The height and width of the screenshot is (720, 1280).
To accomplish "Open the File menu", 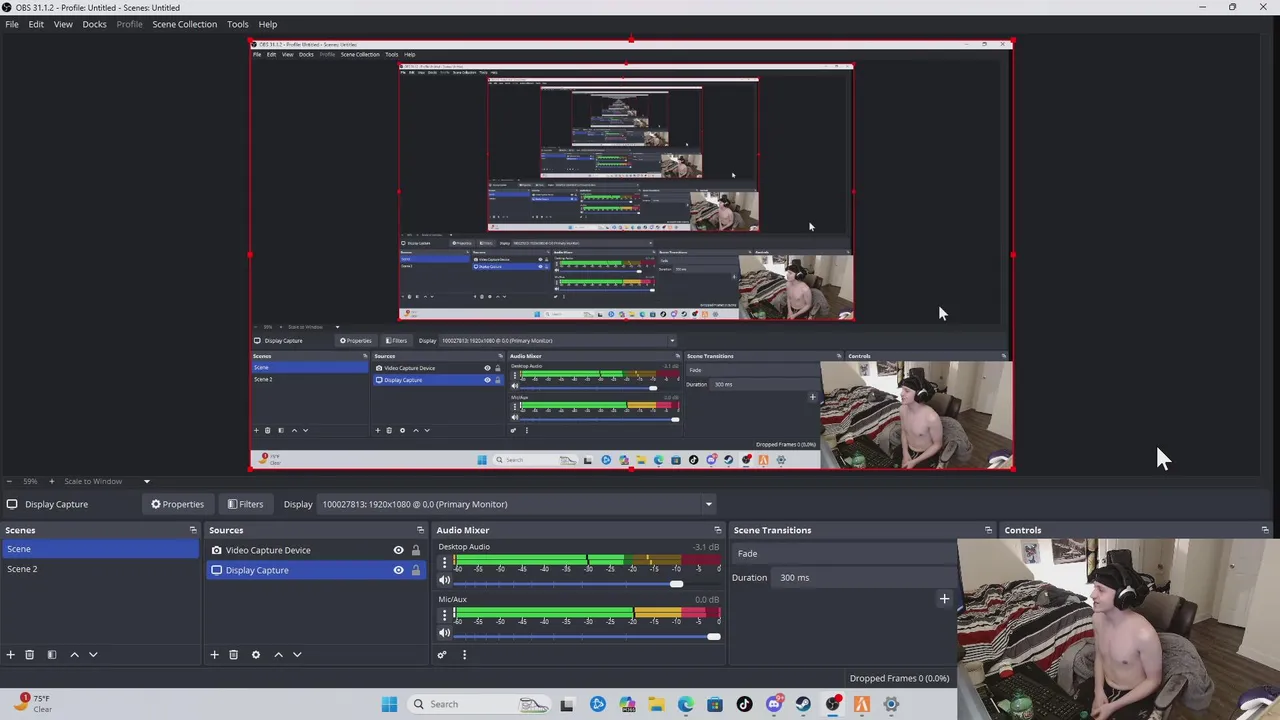I will [x=12, y=24].
